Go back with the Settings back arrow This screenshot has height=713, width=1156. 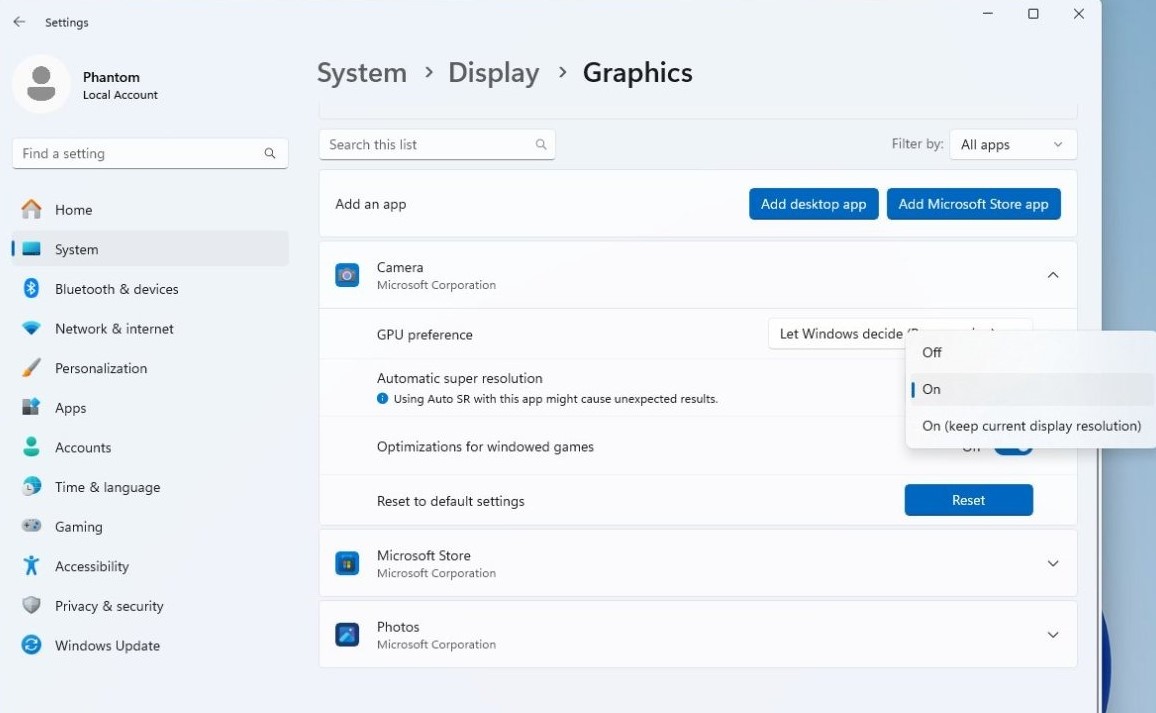click(19, 22)
